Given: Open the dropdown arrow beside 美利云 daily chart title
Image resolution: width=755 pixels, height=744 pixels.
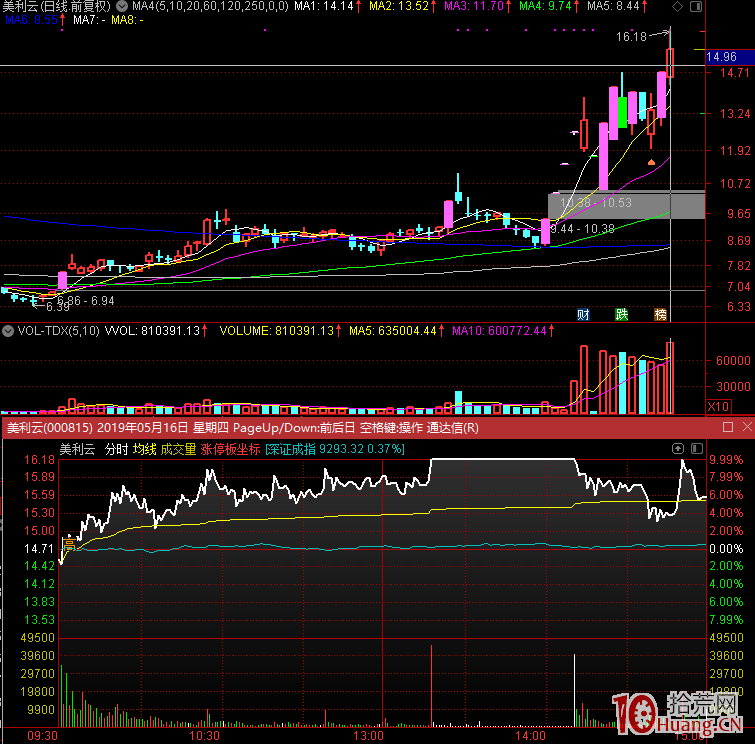Looking at the screenshot, I should [x=122, y=6].
